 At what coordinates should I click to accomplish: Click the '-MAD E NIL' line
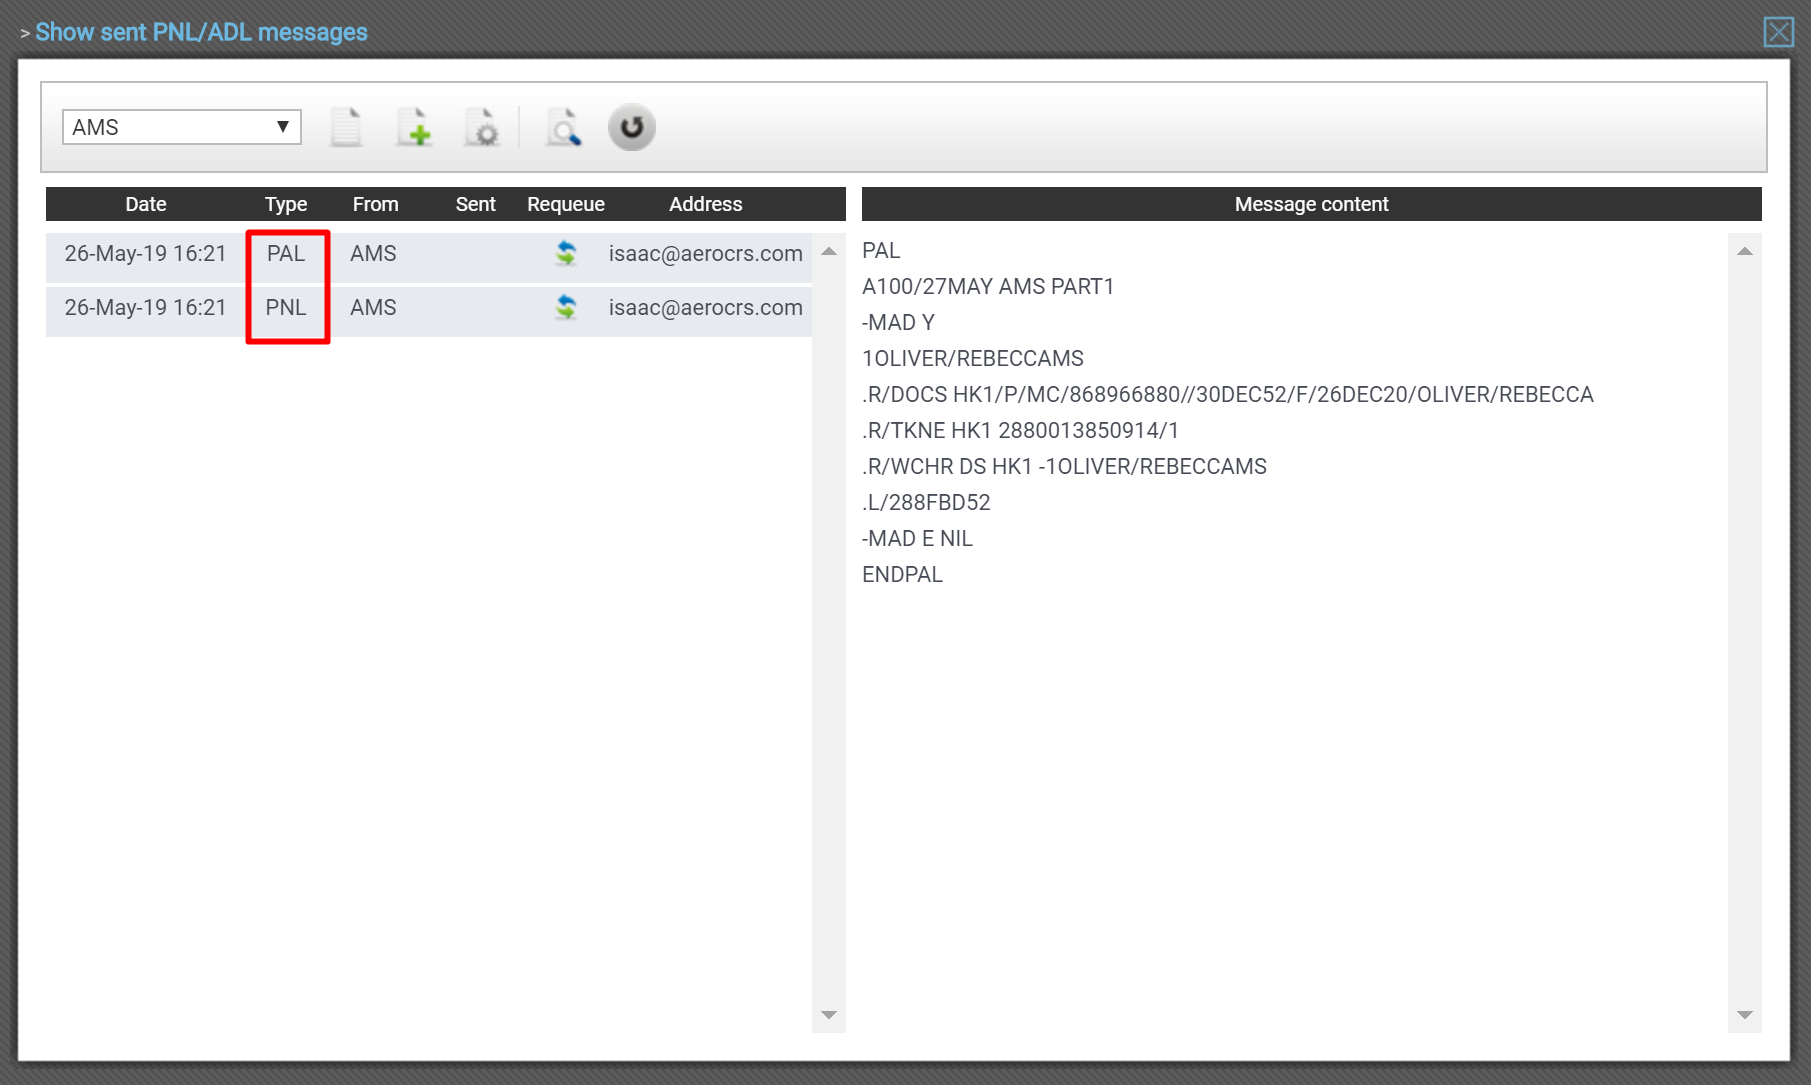coord(917,539)
